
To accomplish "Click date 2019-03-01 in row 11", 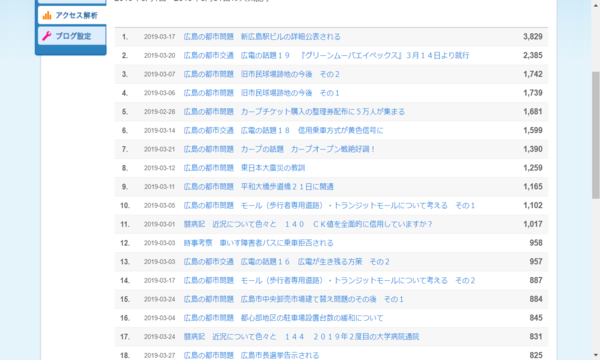I will (160, 224).
